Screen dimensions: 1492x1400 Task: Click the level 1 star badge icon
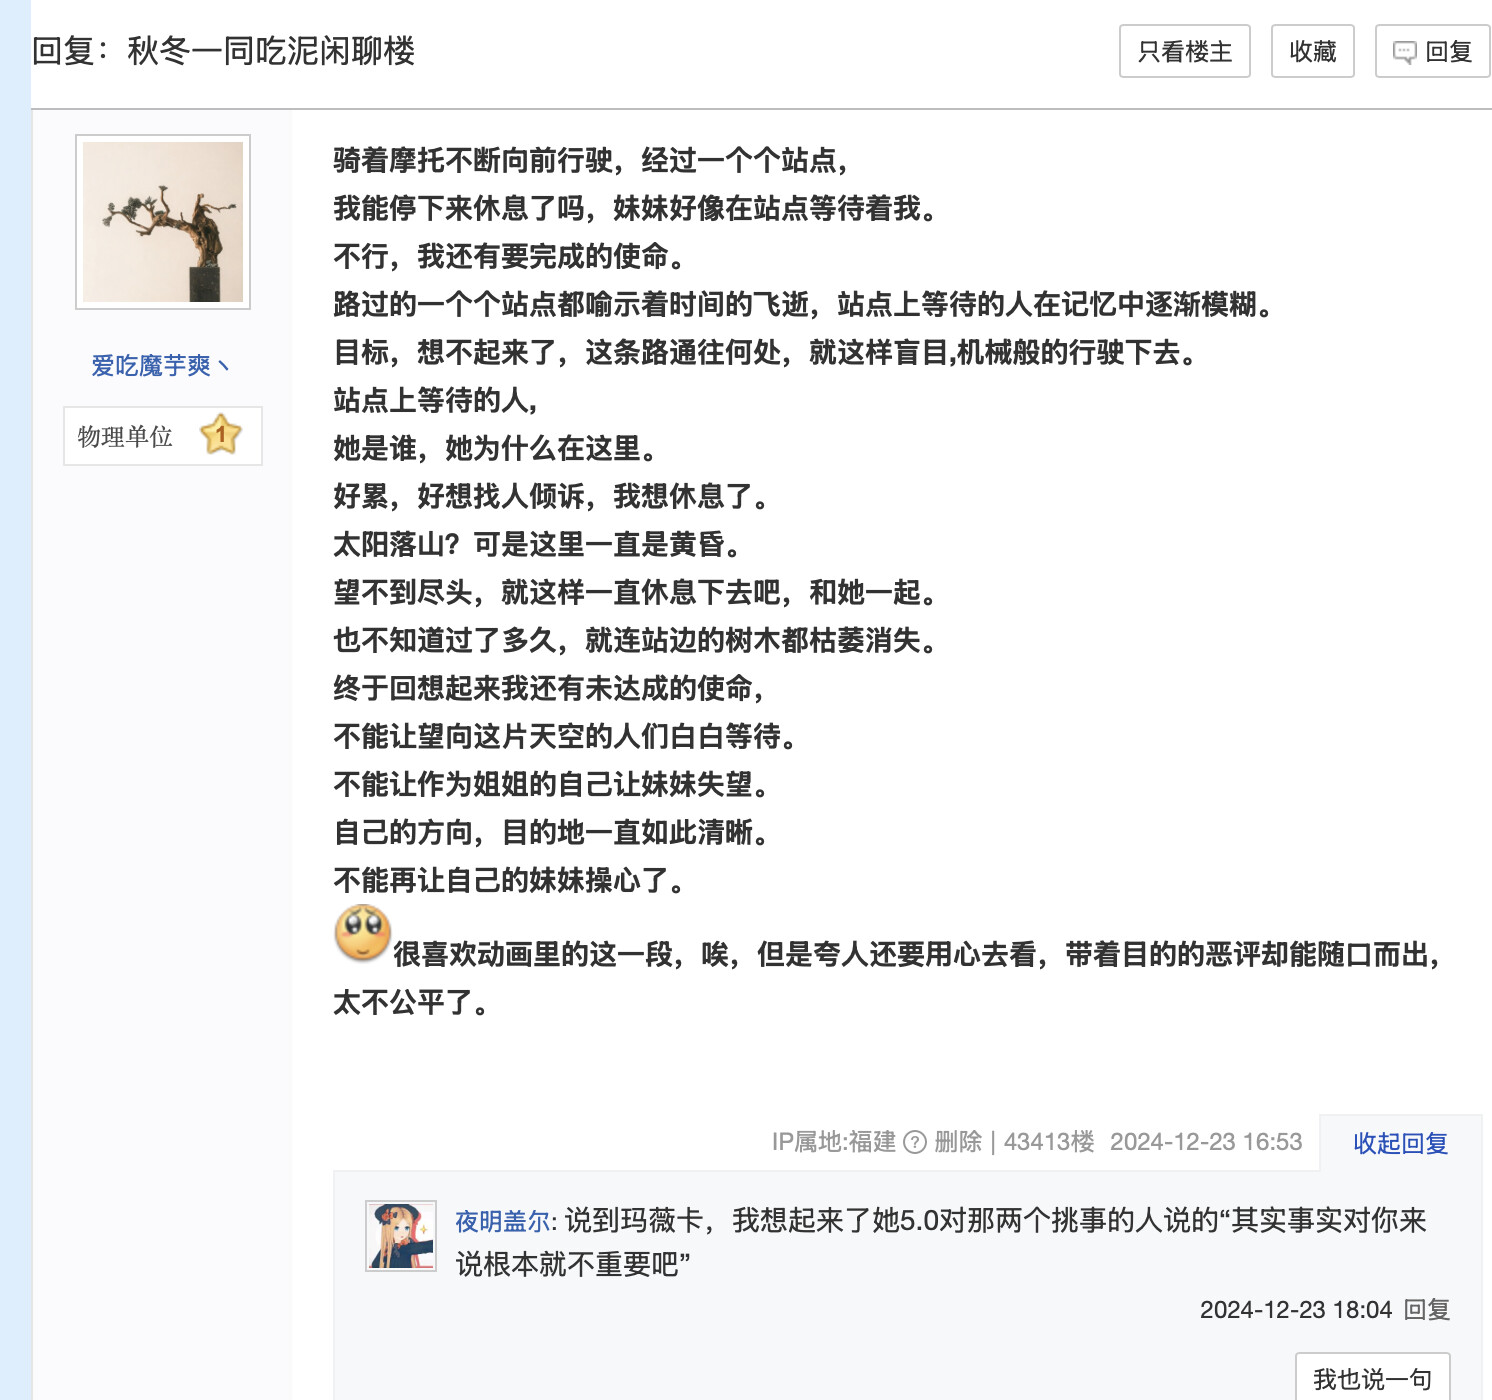[x=220, y=435]
